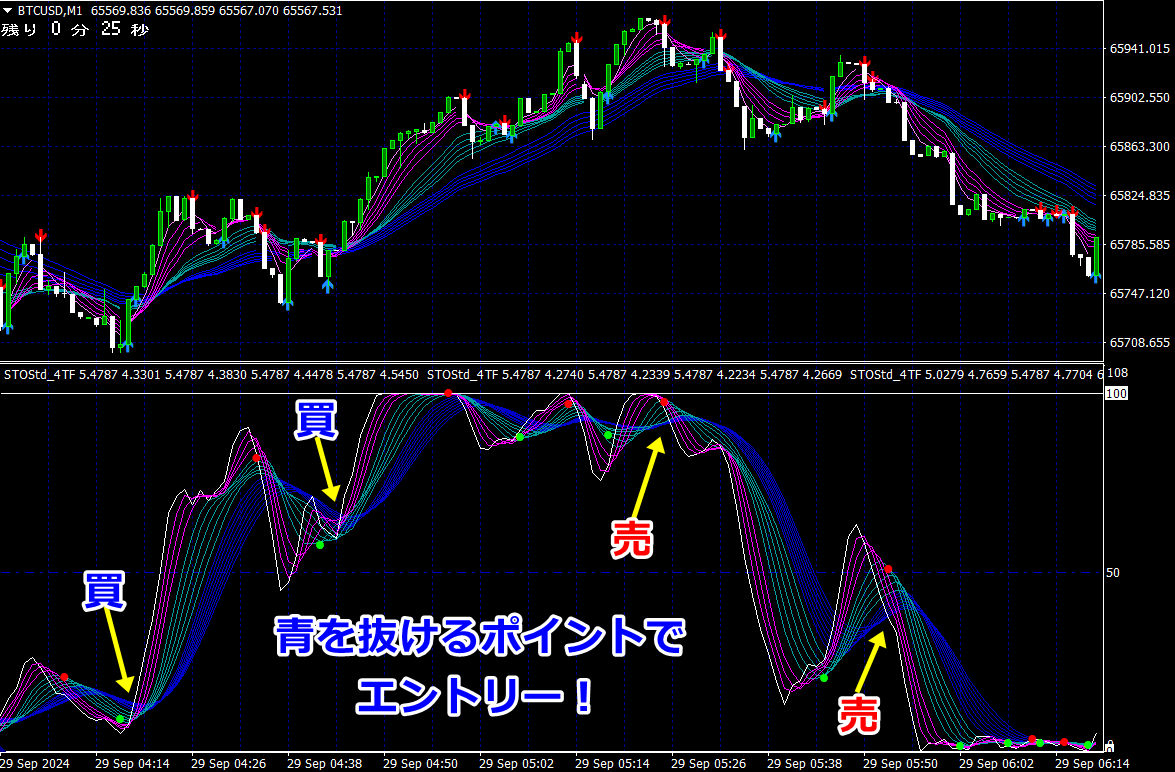Click the STOStd_4TF label starting 5.0279 4.7659
1175x772 pixels.
[976, 374]
